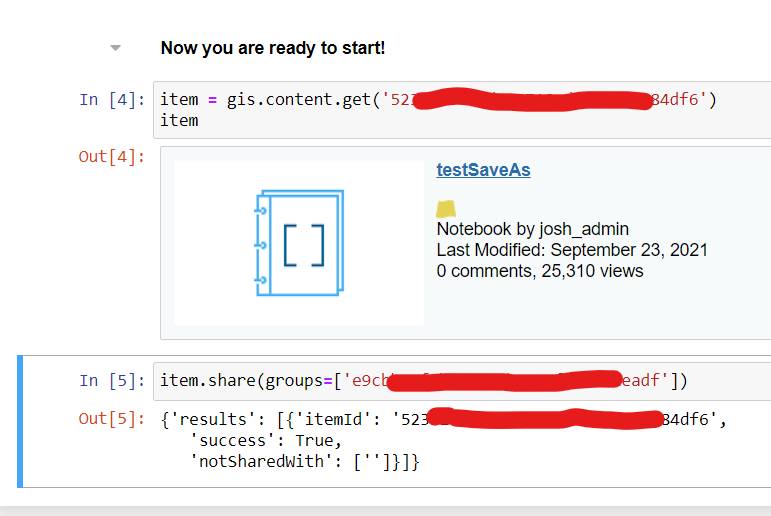
Task: Select cell 5 via its In [5] prompt
Action: click(x=112, y=381)
